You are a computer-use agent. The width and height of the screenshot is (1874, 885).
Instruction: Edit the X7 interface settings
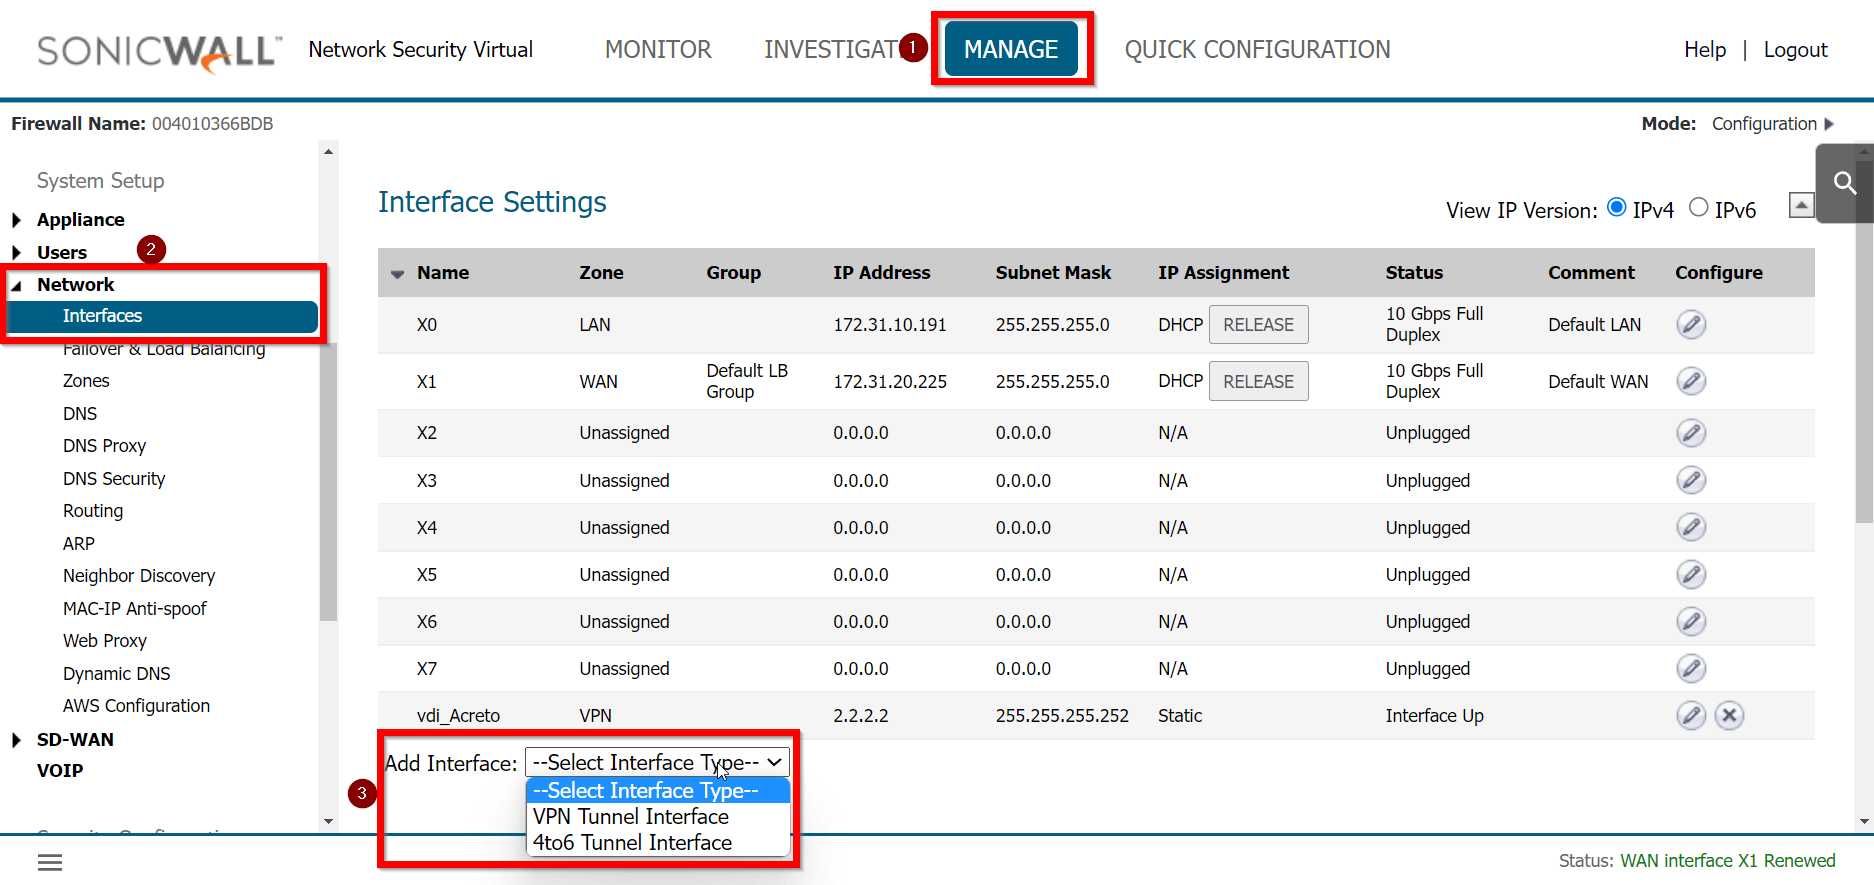coord(1691,668)
